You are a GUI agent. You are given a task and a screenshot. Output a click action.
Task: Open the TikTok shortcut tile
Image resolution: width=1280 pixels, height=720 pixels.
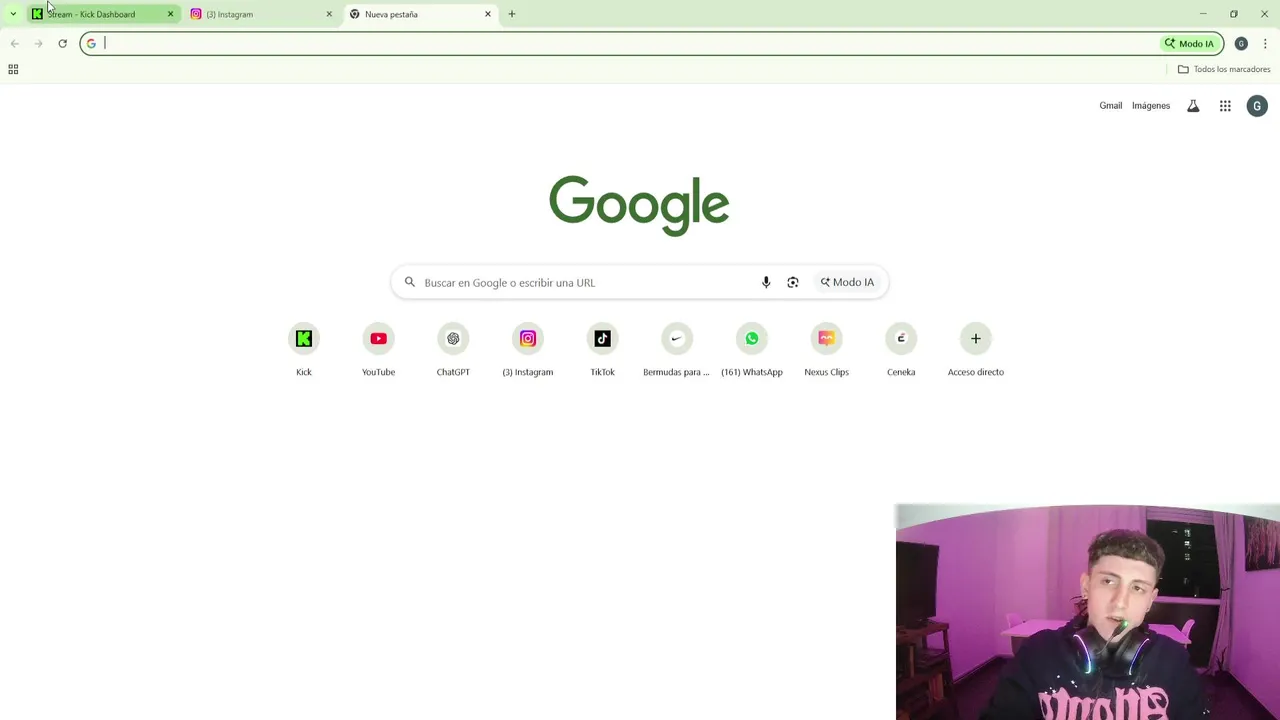(602, 350)
